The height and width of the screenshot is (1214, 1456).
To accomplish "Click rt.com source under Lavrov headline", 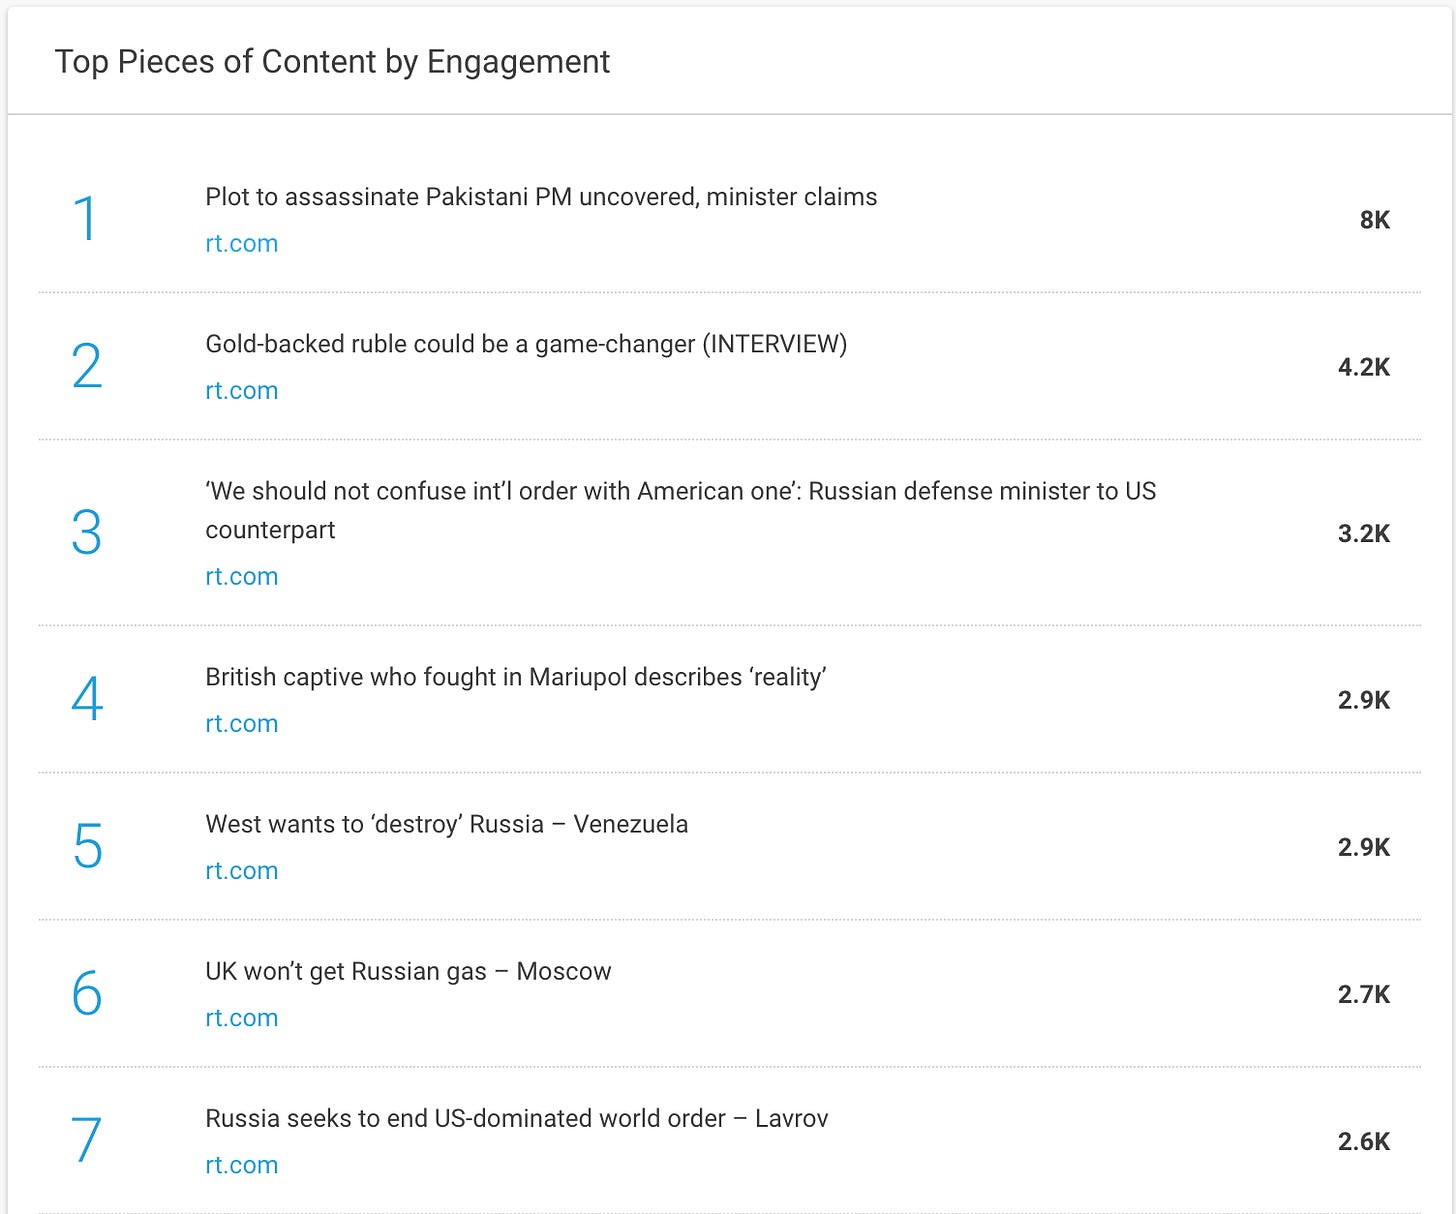I will pyautogui.click(x=241, y=1165).
